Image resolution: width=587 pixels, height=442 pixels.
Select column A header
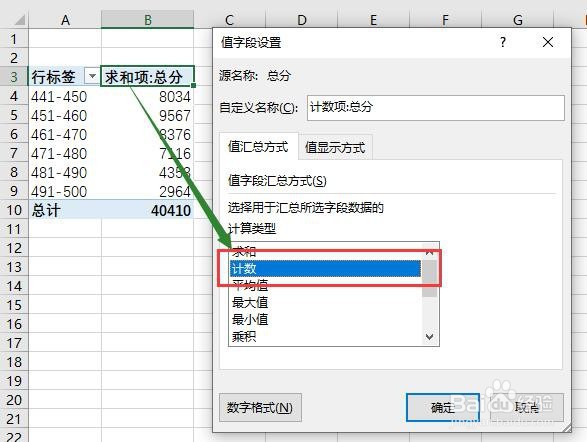point(65,20)
